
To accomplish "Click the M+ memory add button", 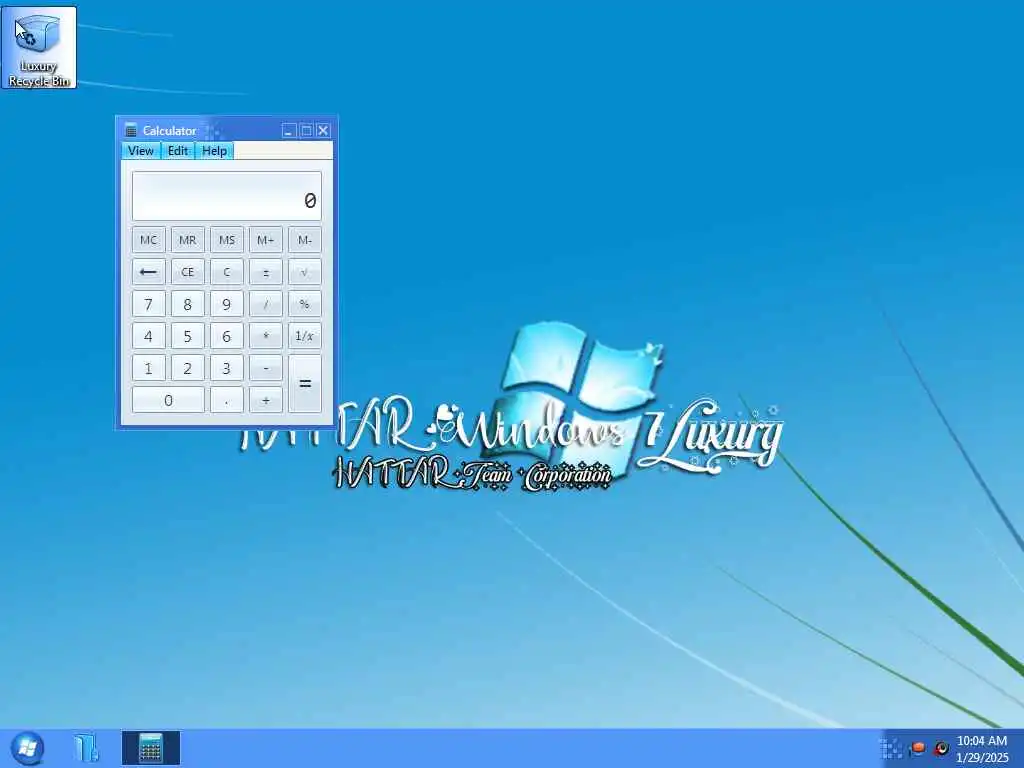I will pos(266,240).
